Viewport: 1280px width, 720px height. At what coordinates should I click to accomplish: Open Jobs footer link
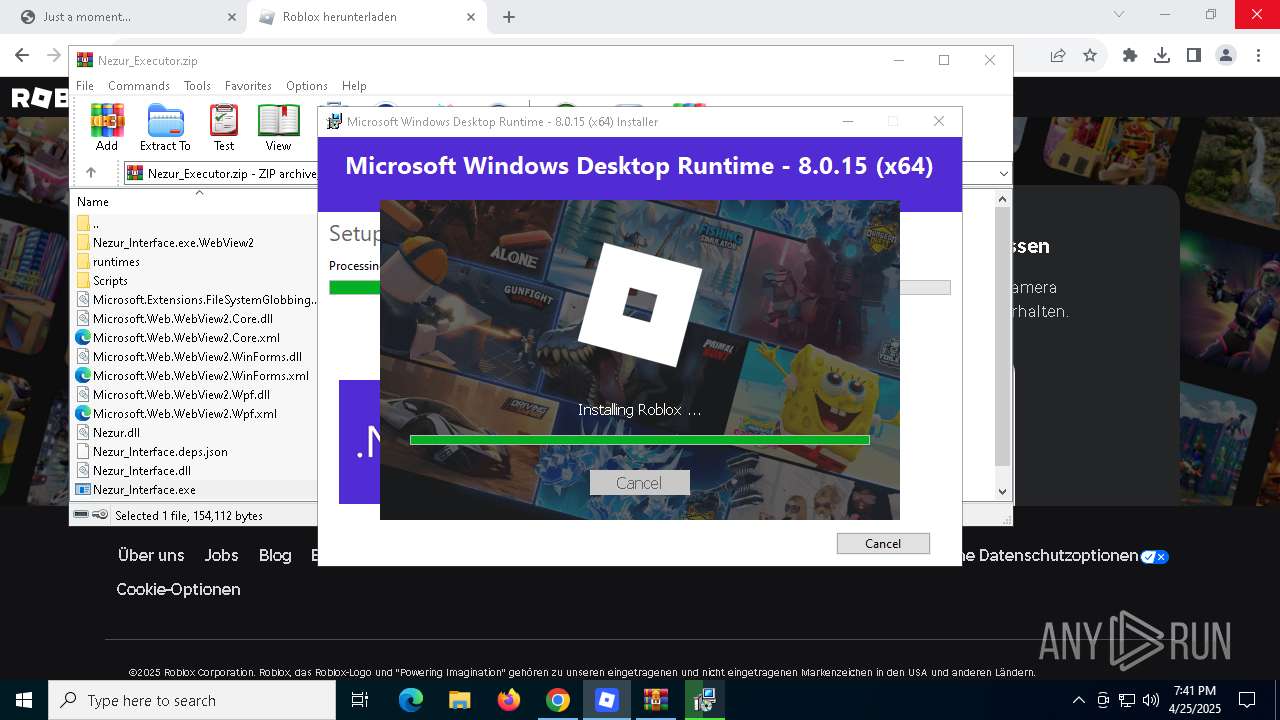tap(221, 555)
